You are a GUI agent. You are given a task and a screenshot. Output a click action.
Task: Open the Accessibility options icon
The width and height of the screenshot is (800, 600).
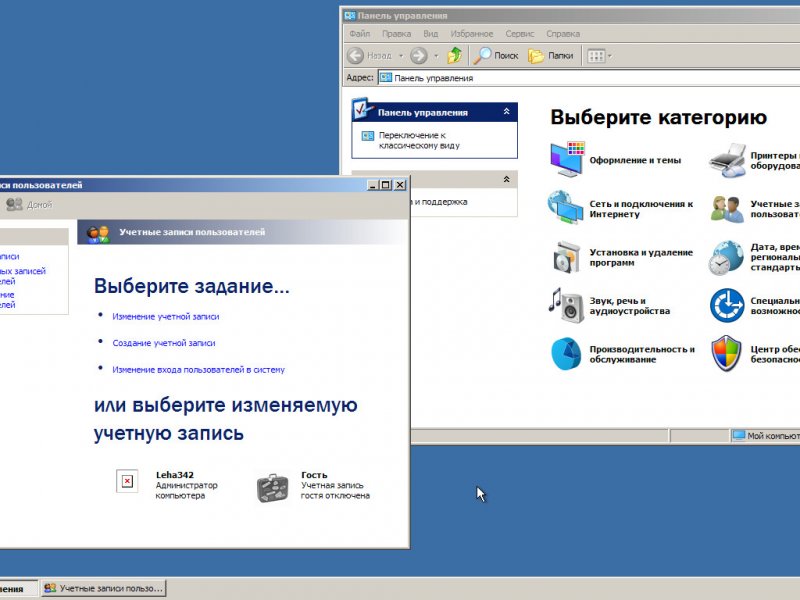[727, 305]
